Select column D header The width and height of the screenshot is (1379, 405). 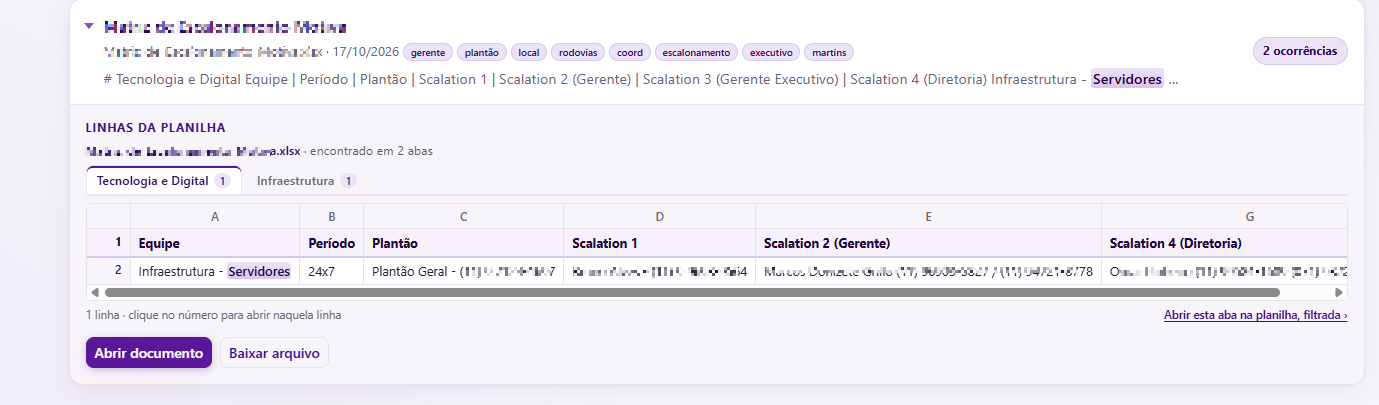659,216
